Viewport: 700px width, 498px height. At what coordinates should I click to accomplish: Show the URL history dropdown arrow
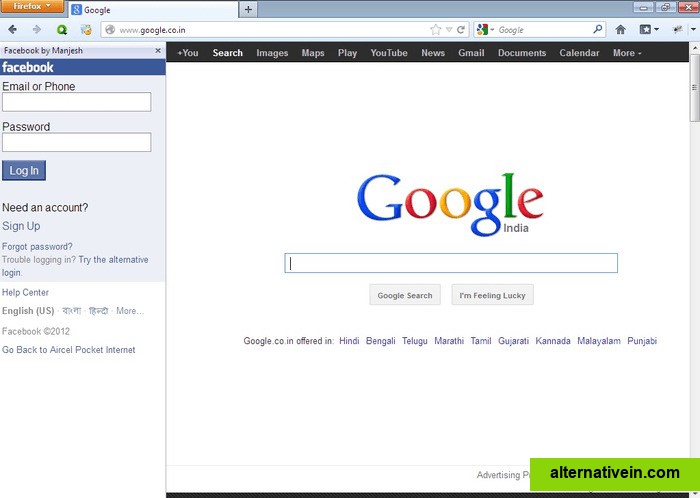point(449,30)
